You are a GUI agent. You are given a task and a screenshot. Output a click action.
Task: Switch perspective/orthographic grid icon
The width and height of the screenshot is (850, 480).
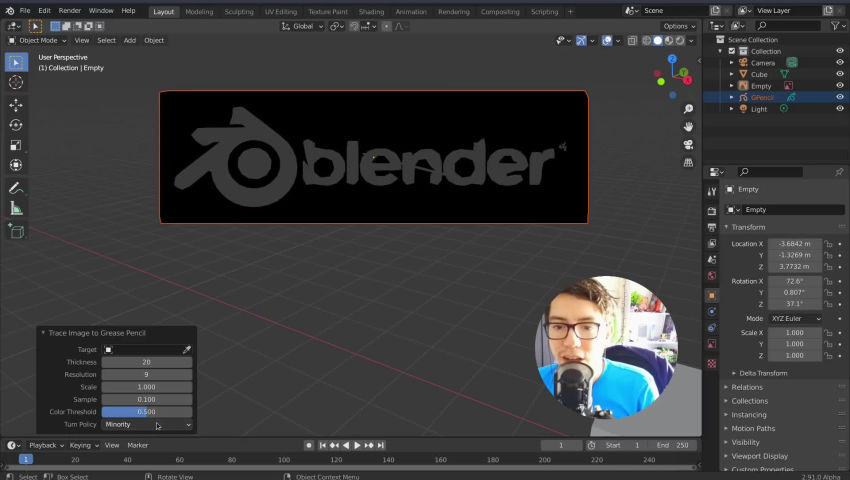pyautogui.click(x=688, y=163)
